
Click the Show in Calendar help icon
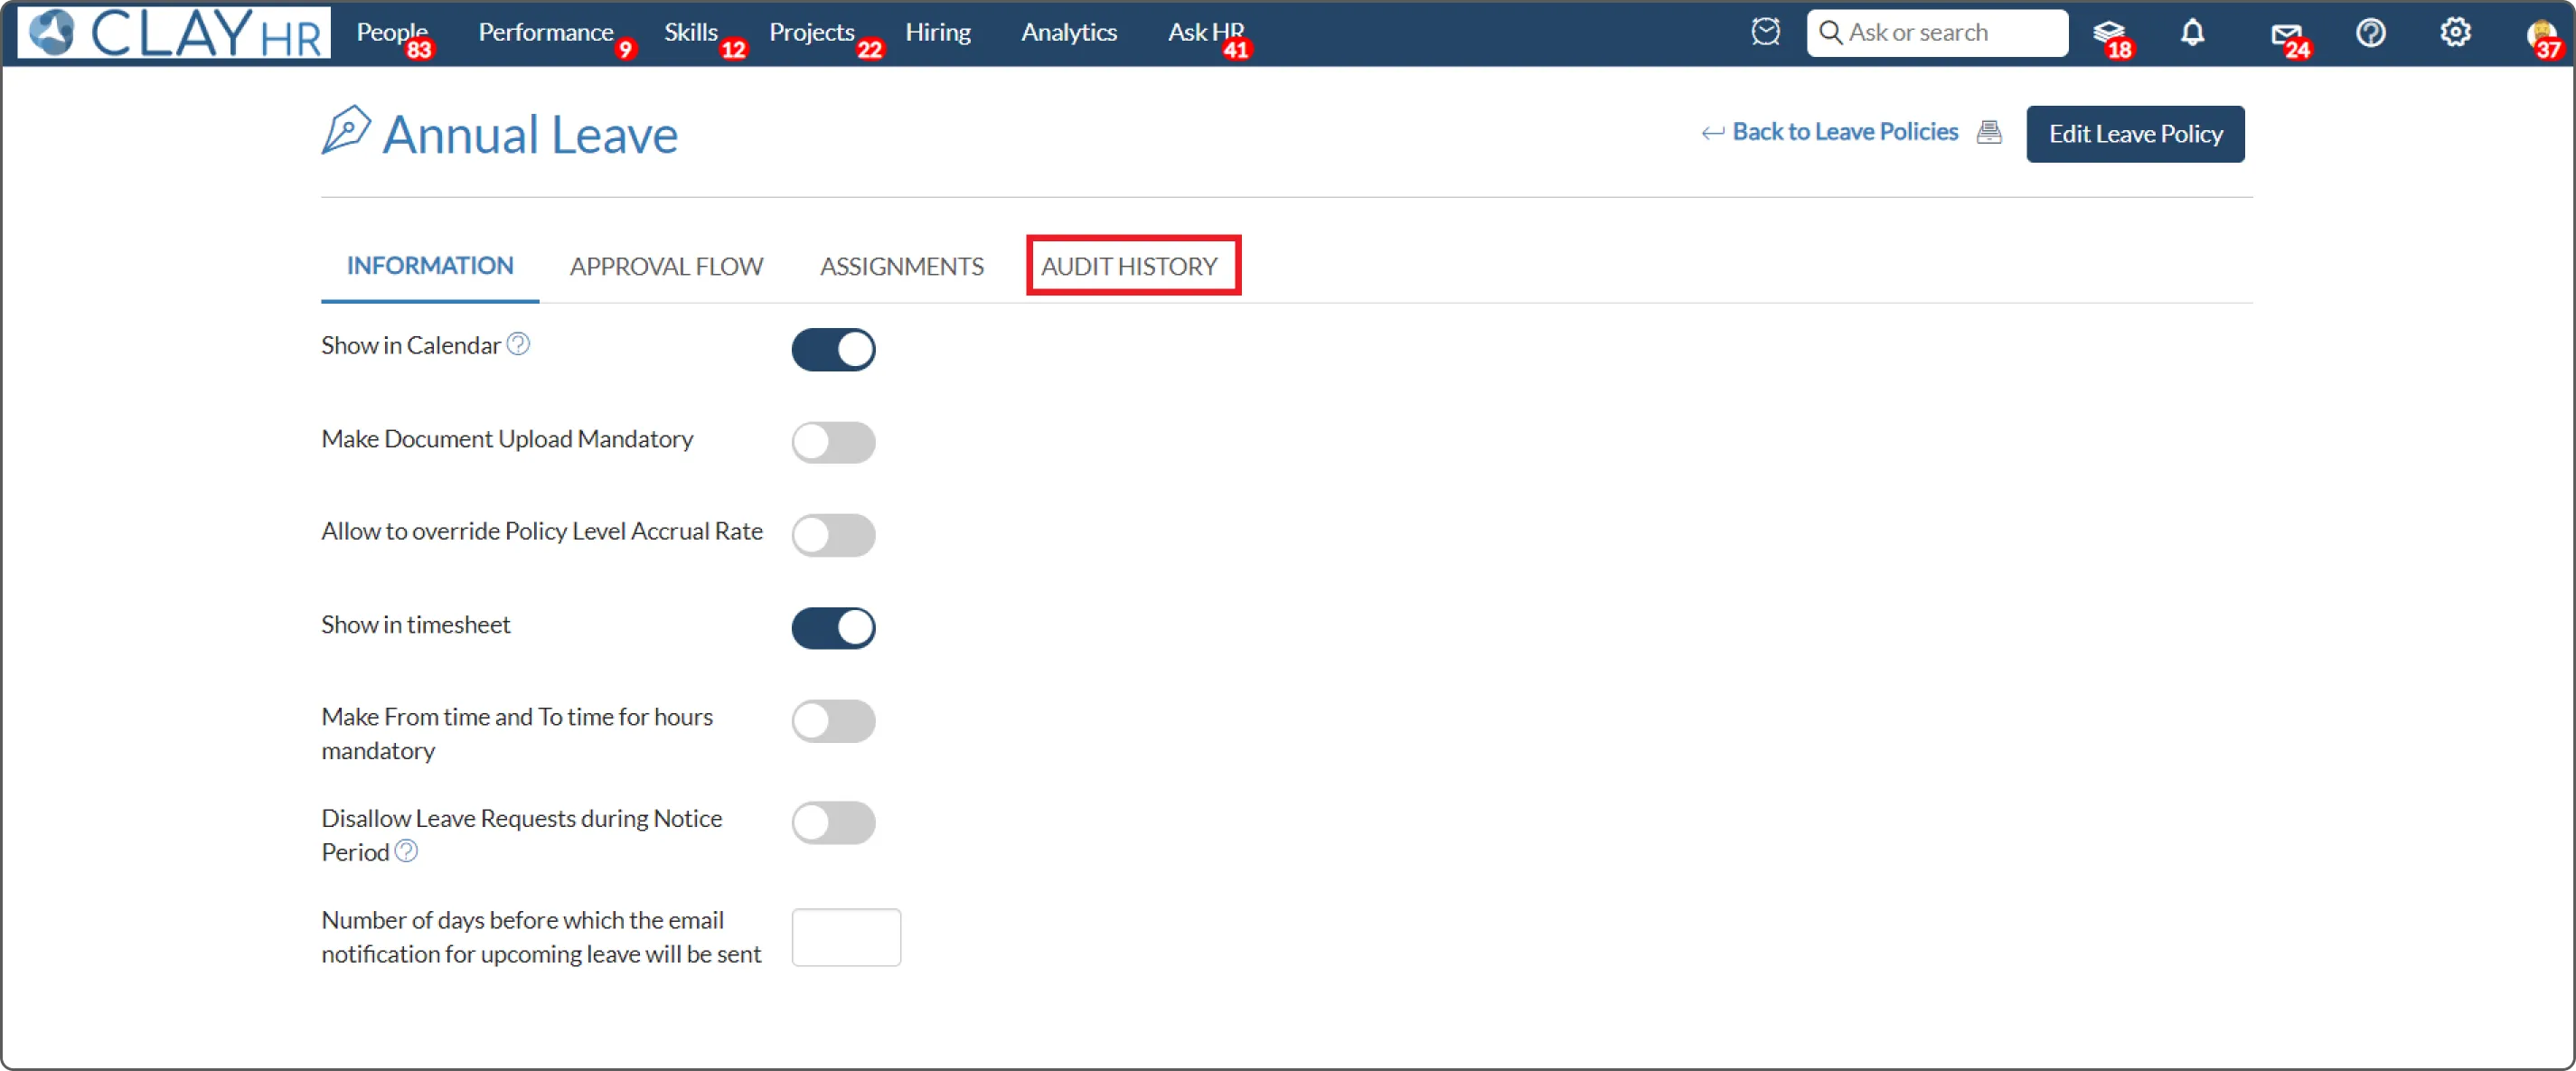point(518,344)
